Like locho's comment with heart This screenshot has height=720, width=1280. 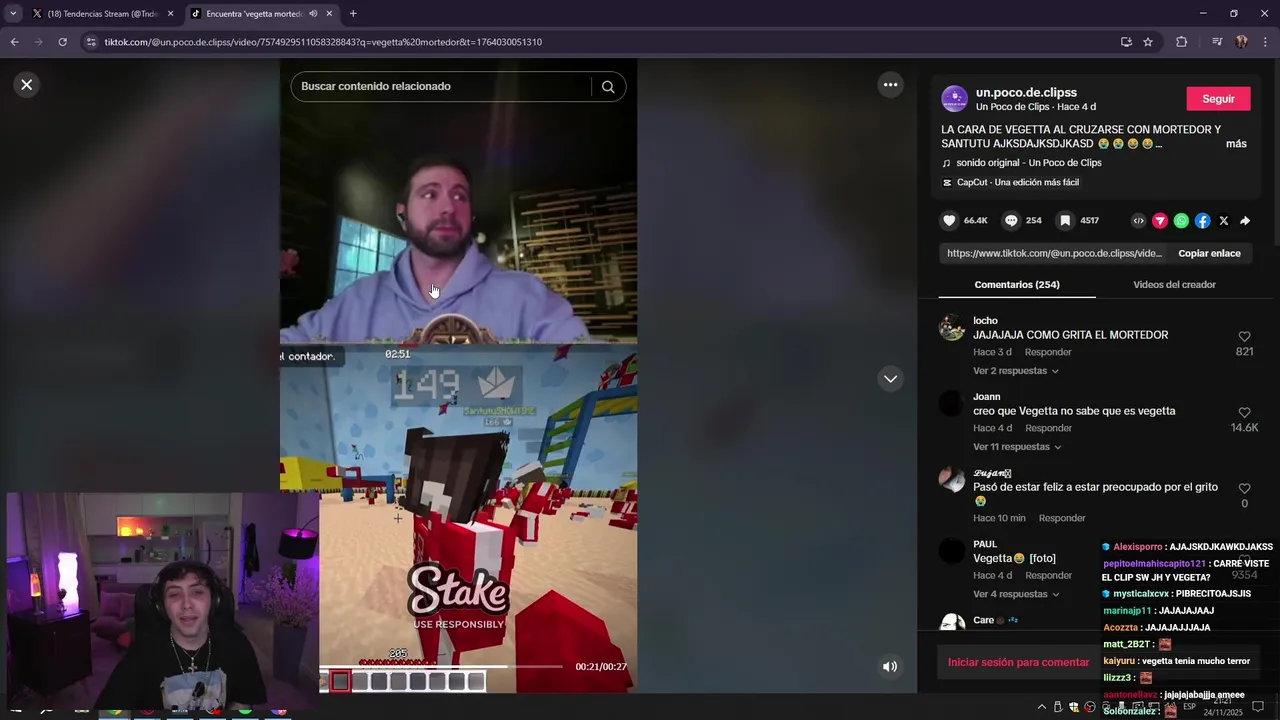pyautogui.click(x=1244, y=337)
